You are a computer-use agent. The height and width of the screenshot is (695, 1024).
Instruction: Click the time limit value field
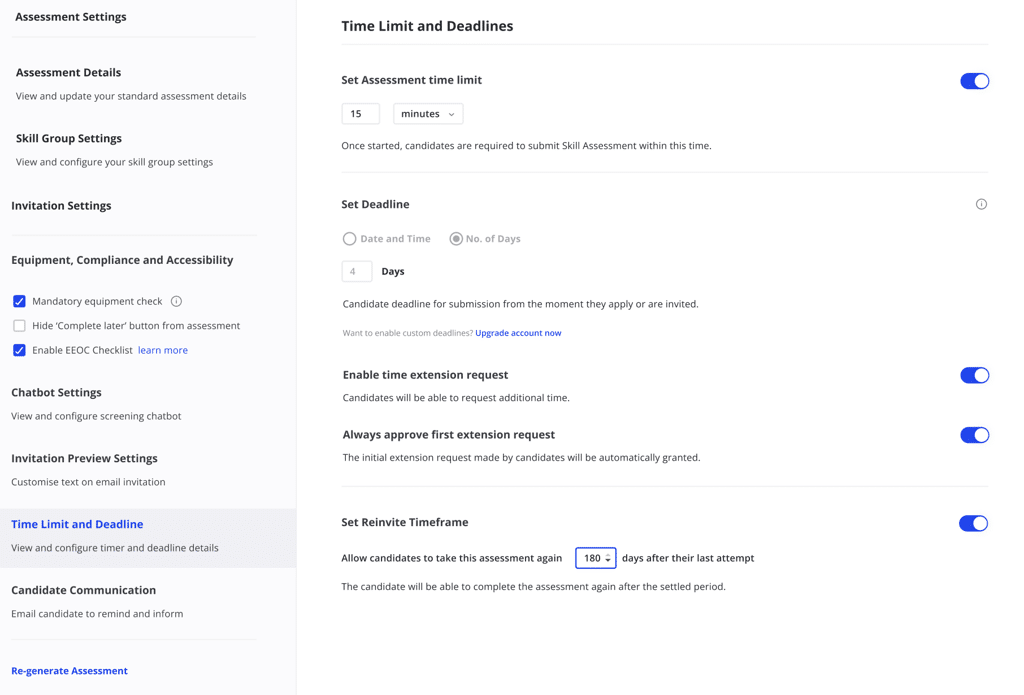[360, 114]
